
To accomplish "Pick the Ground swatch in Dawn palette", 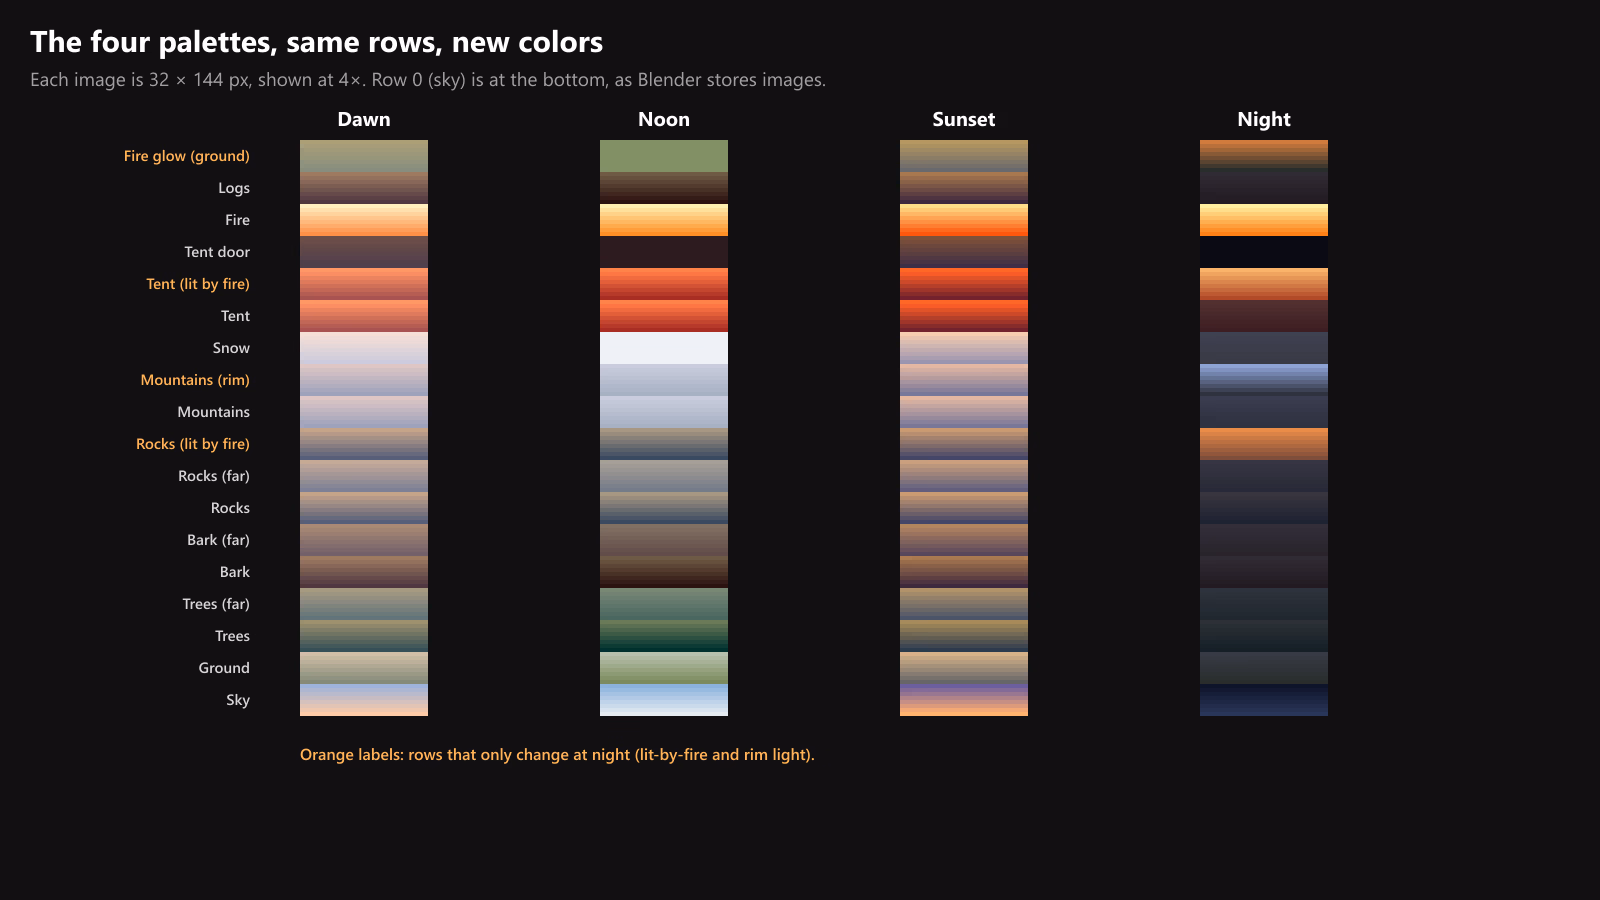I will tap(364, 668).
